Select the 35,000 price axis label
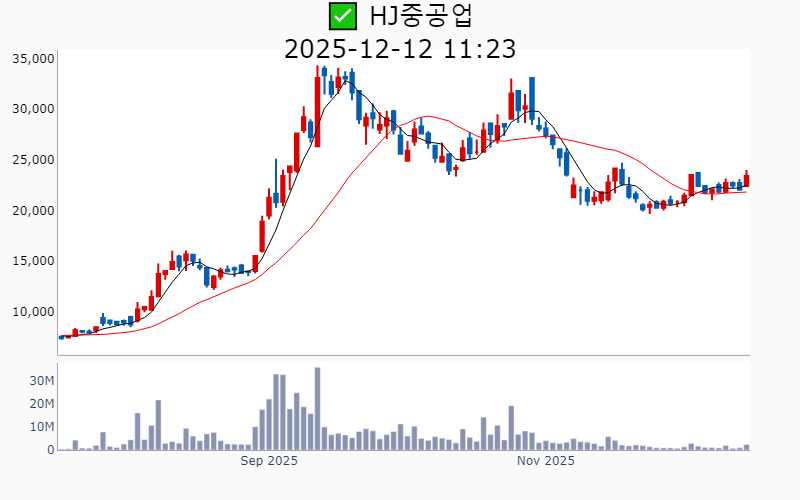This screenshot has height=500, width=800. 32,59
